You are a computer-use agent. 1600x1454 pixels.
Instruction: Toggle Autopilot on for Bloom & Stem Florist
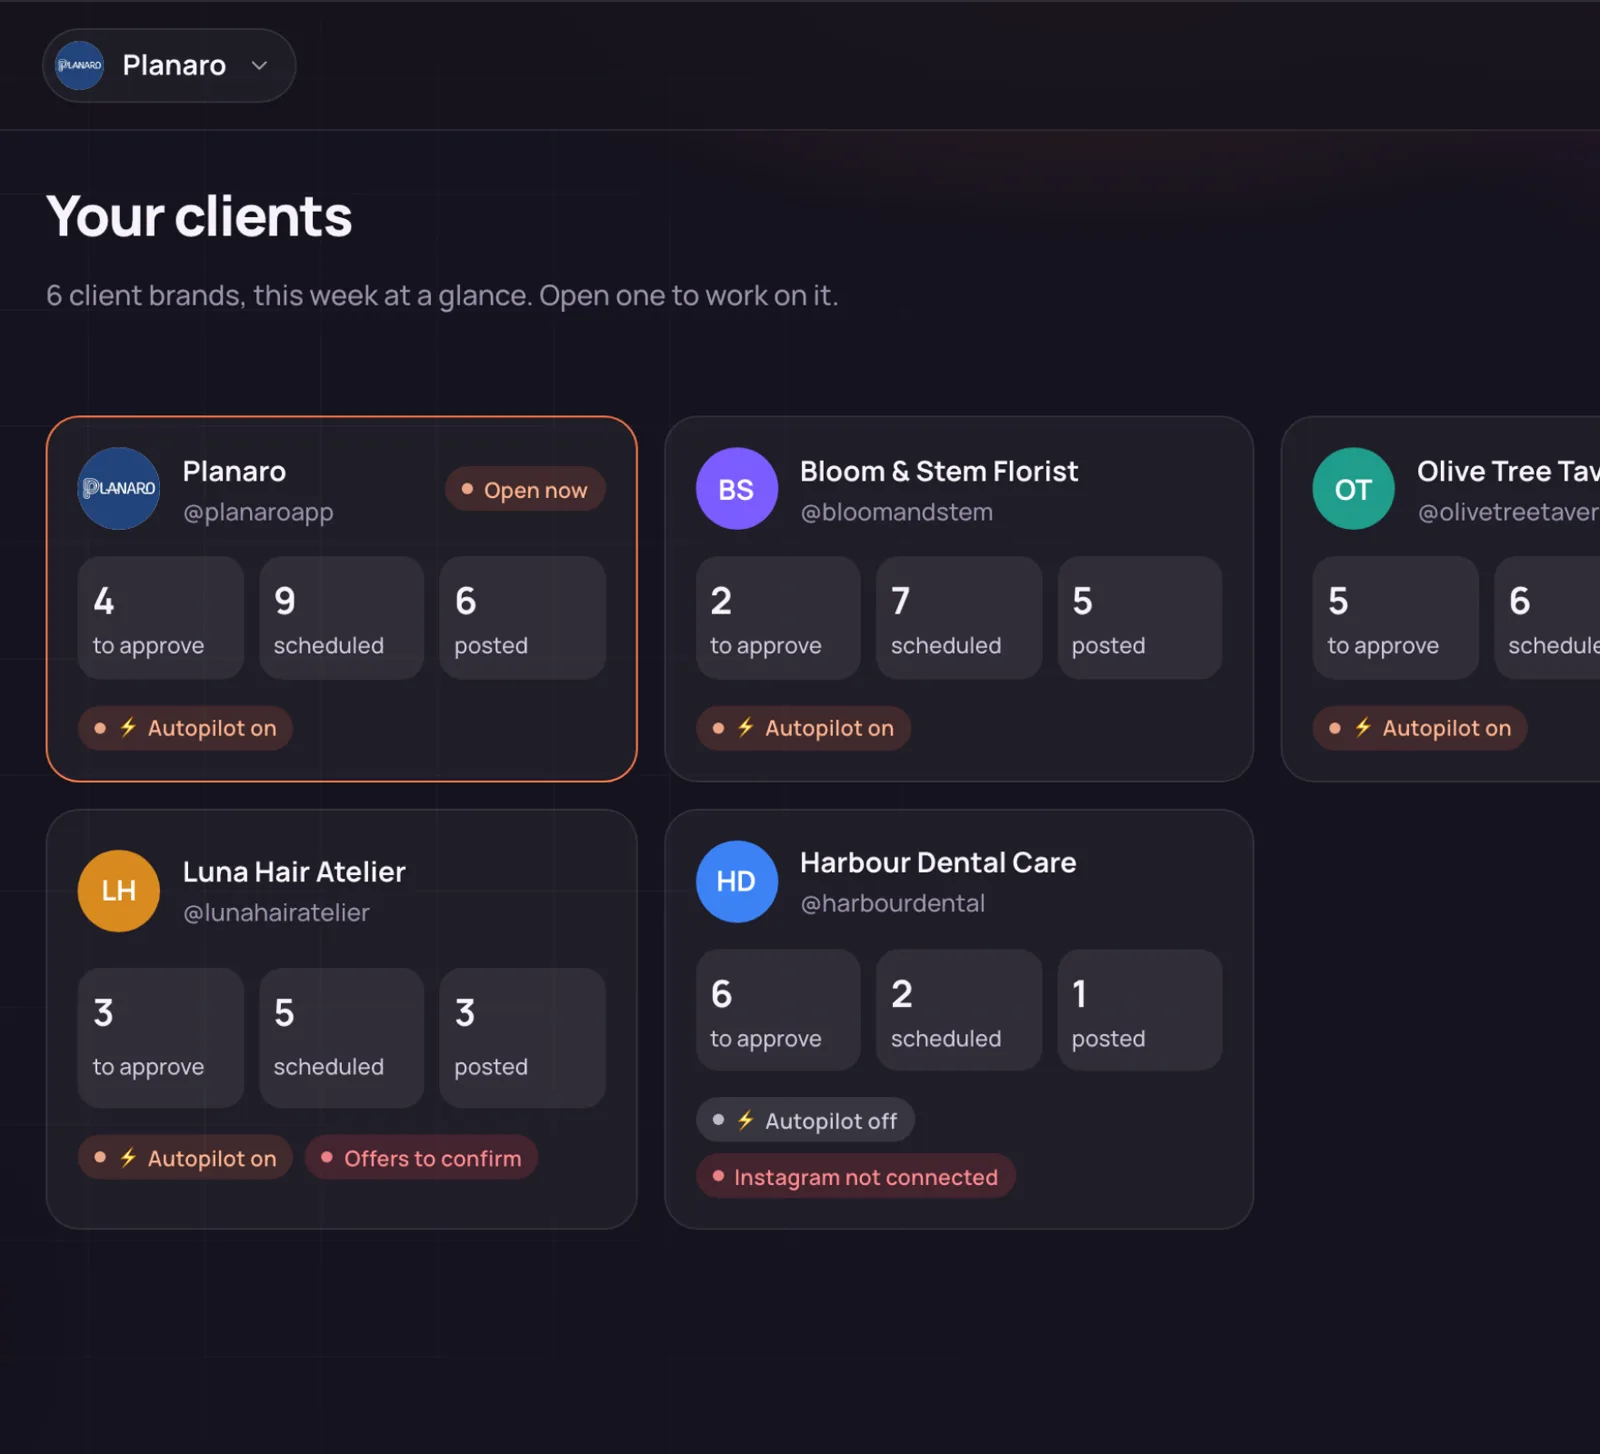tap(803, 728)
